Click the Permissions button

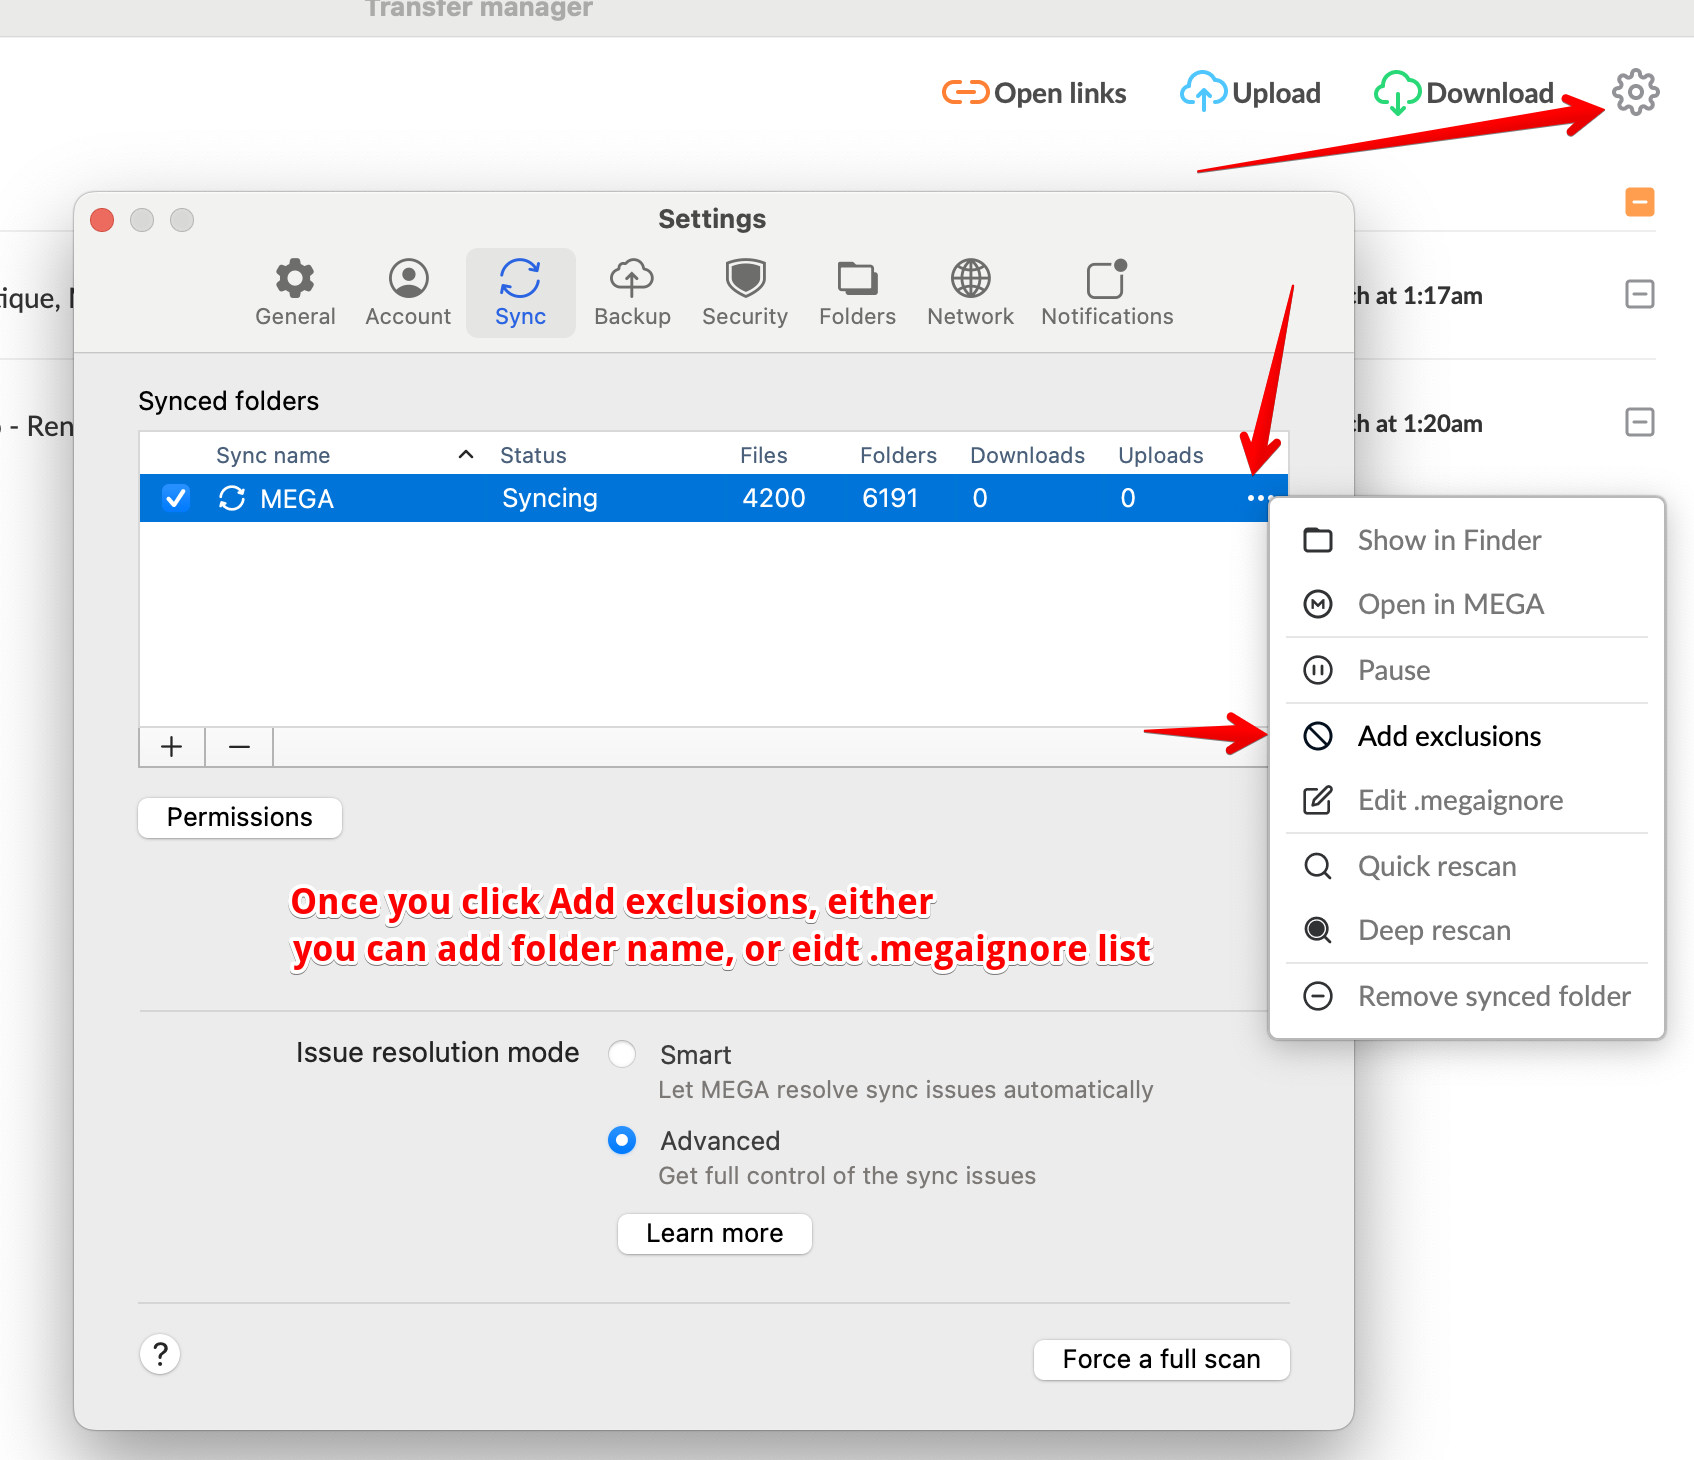(x=240, y=817)
